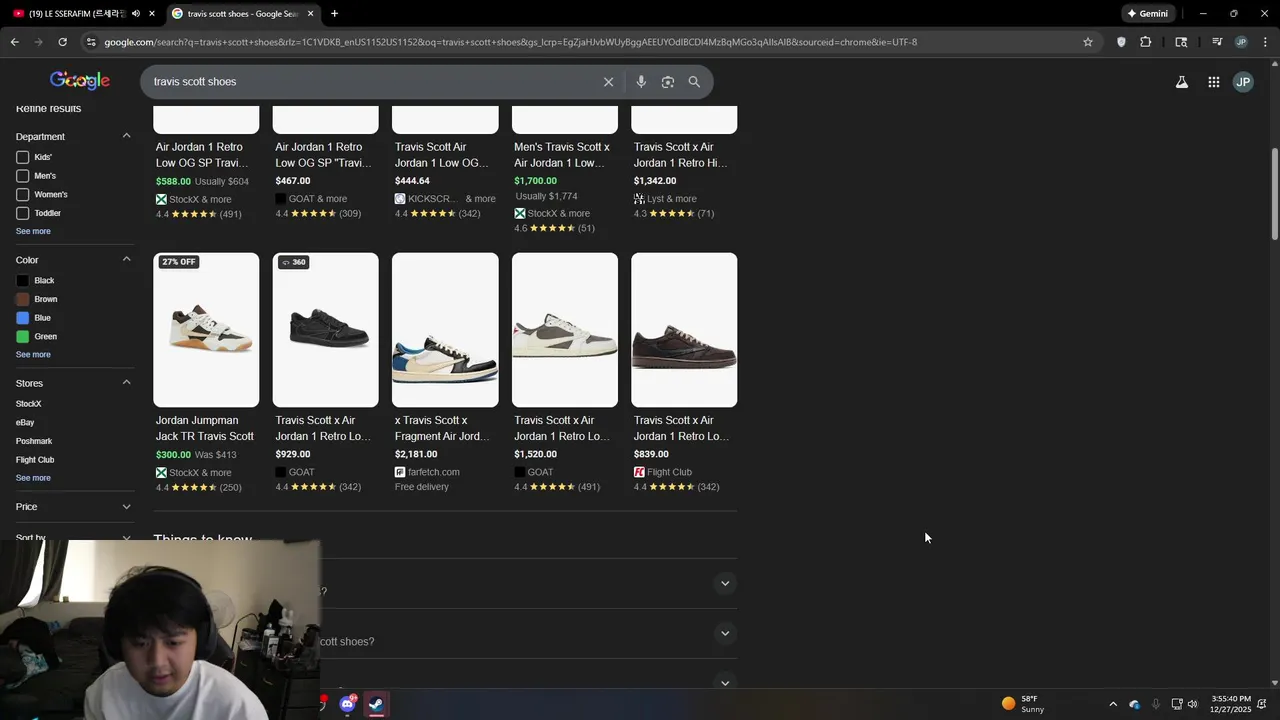This screenshot has height=720, width=1280.
Task: Open Chrome profile JP in toolbar
Action: (x=1241, y=42)
